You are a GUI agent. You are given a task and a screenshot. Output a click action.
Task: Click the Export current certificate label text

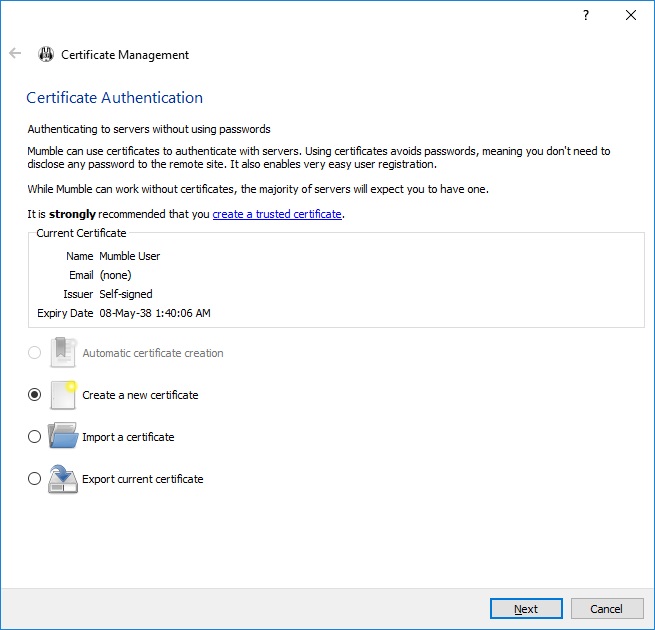(143, 479)
